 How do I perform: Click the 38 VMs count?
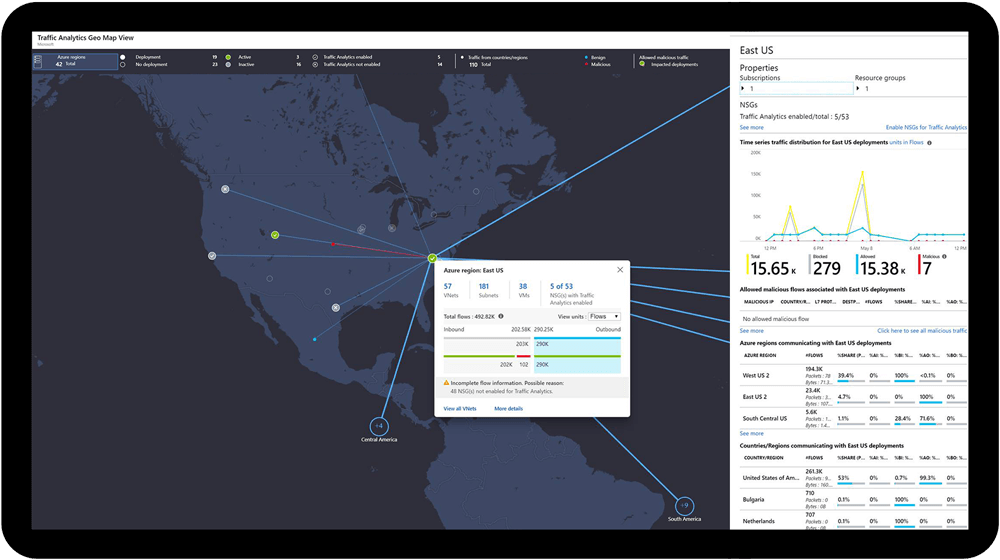pos(523,286)
